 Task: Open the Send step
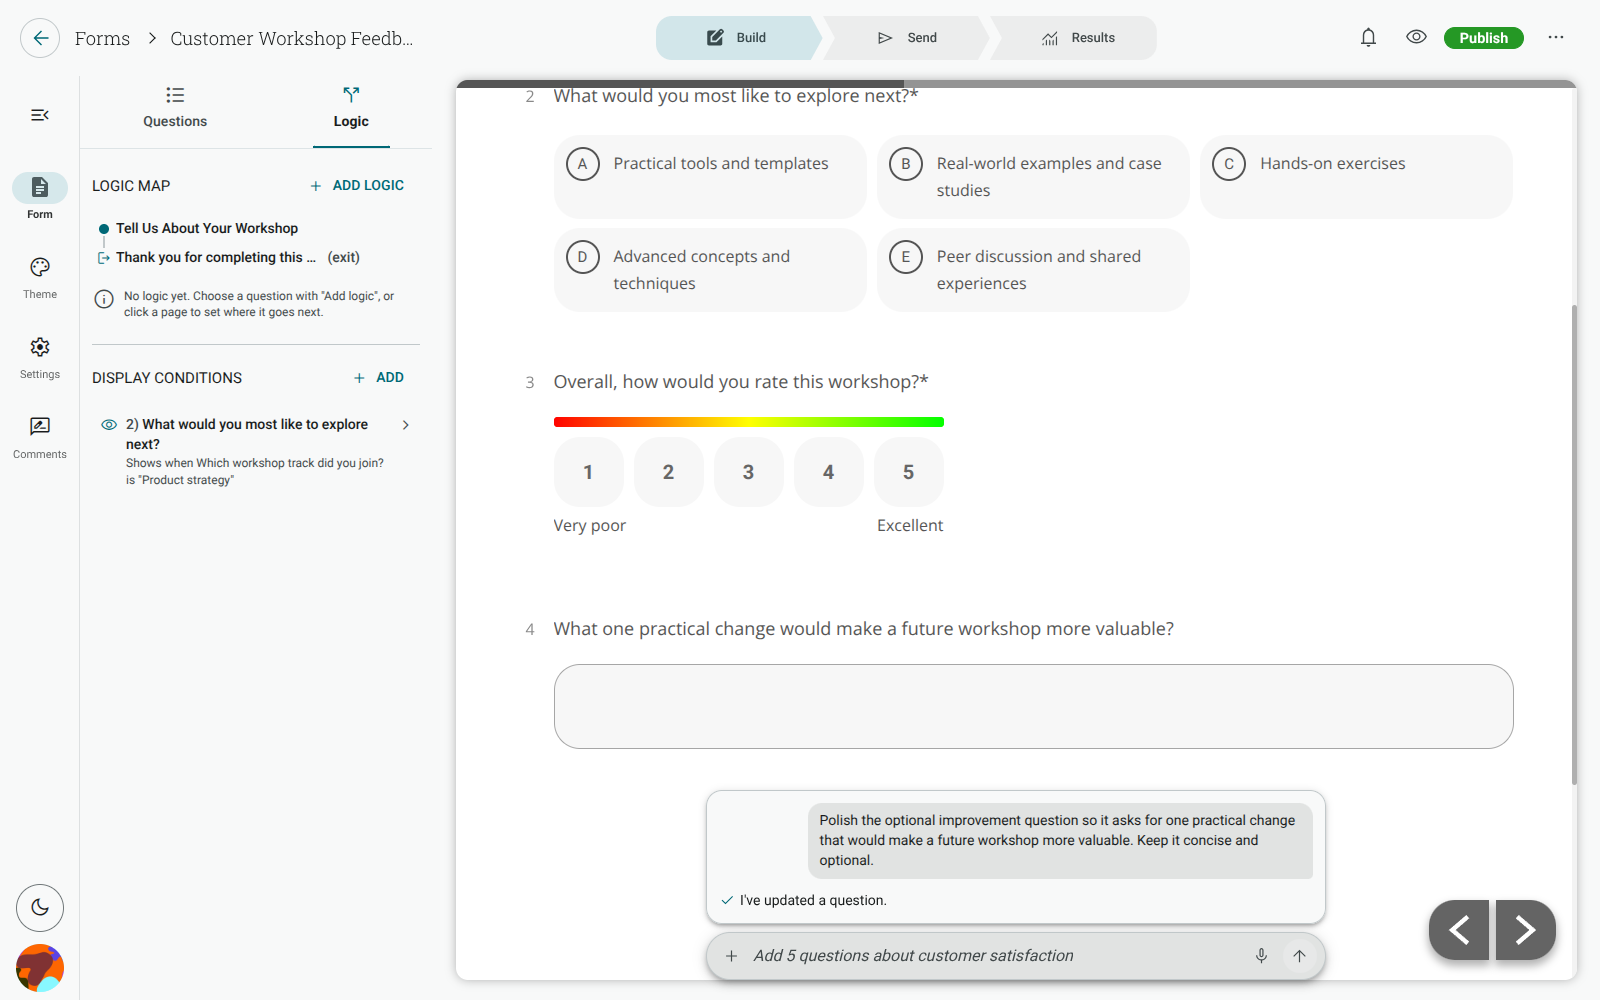907,38
